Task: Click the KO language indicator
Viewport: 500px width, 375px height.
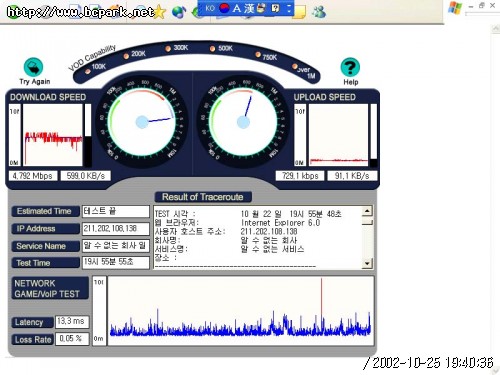Action: point(210,8)
